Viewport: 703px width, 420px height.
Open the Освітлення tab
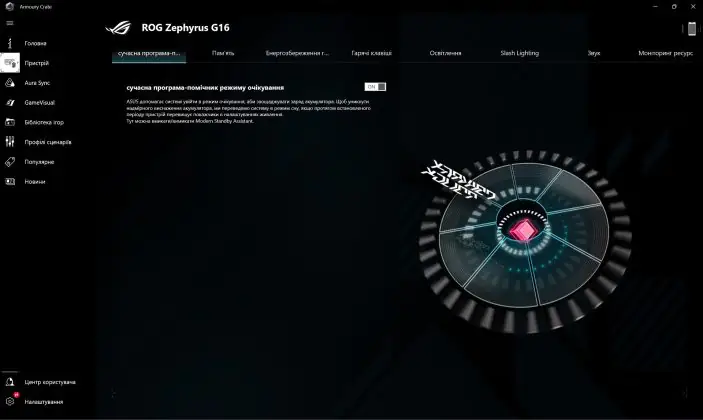click(x=445, y=53)
